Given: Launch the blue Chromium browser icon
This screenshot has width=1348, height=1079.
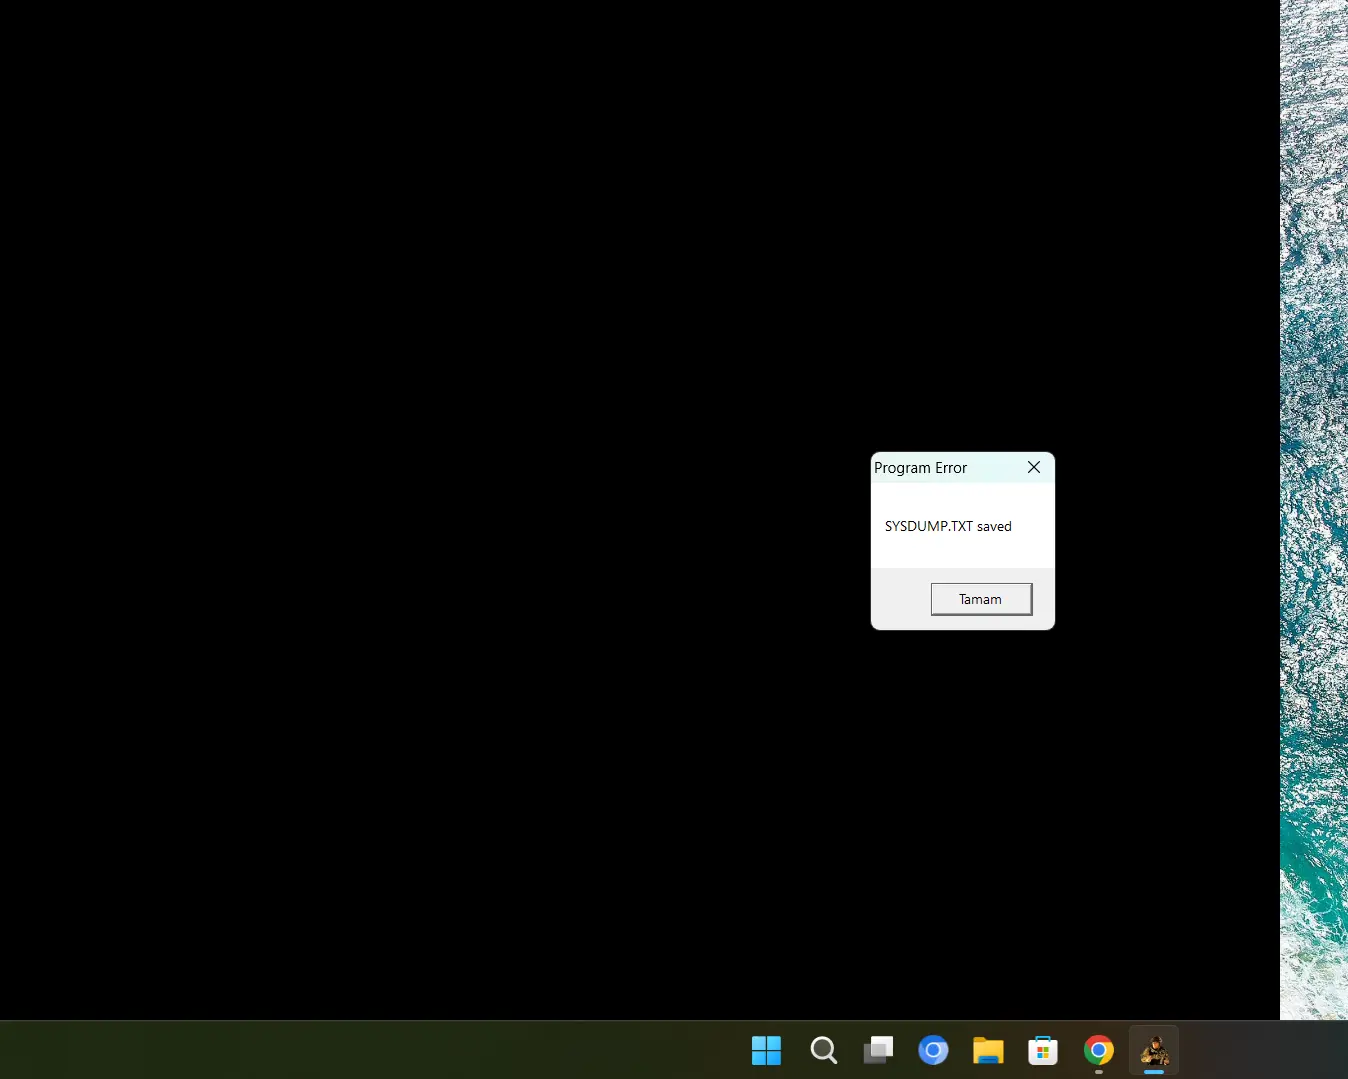Looking at the screenshot, I should click(x=933, y=1050).
